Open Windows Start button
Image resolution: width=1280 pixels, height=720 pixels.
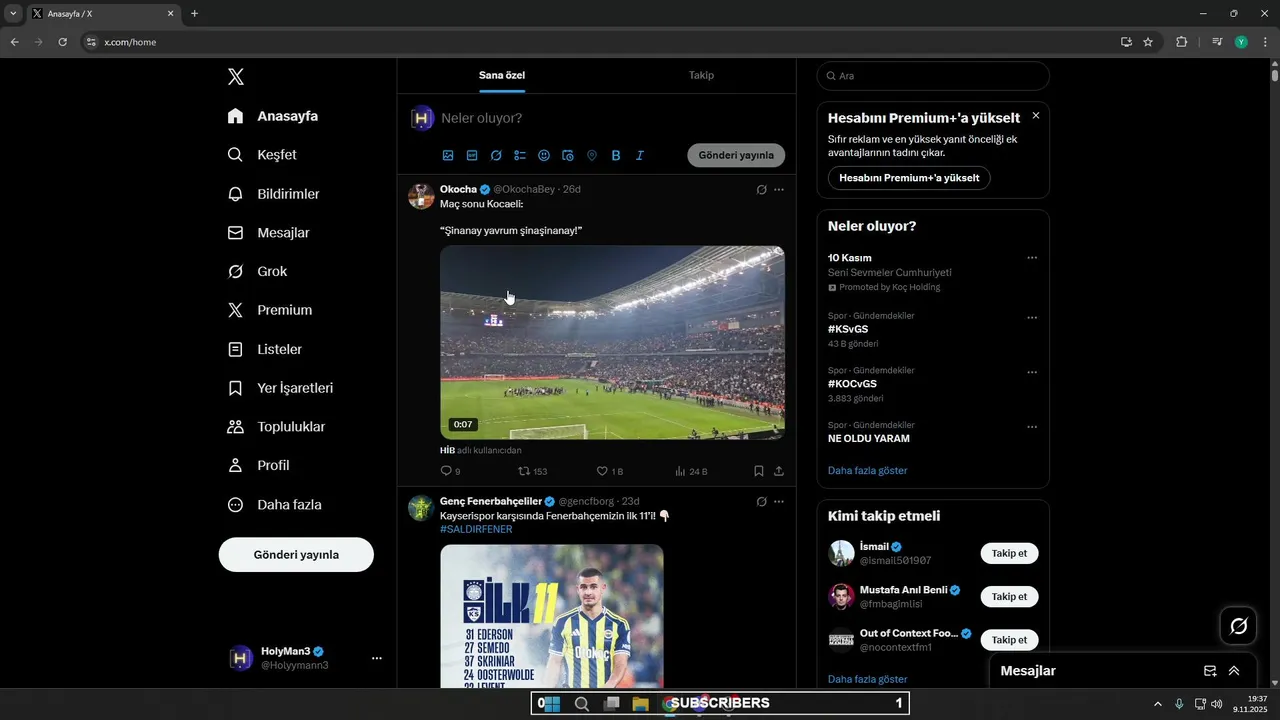552,704
